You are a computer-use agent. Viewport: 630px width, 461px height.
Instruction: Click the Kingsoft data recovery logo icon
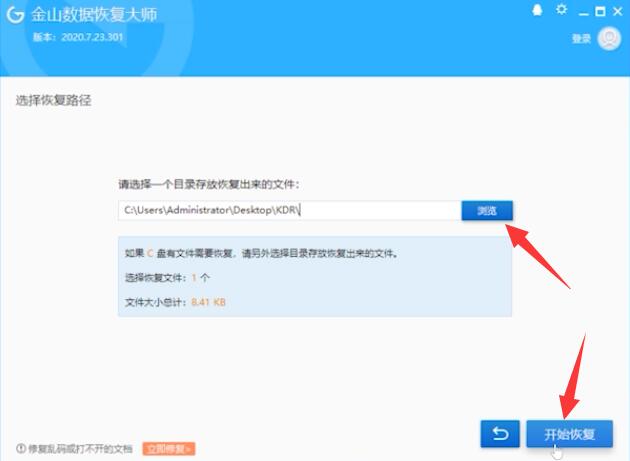tap(15, 15)
